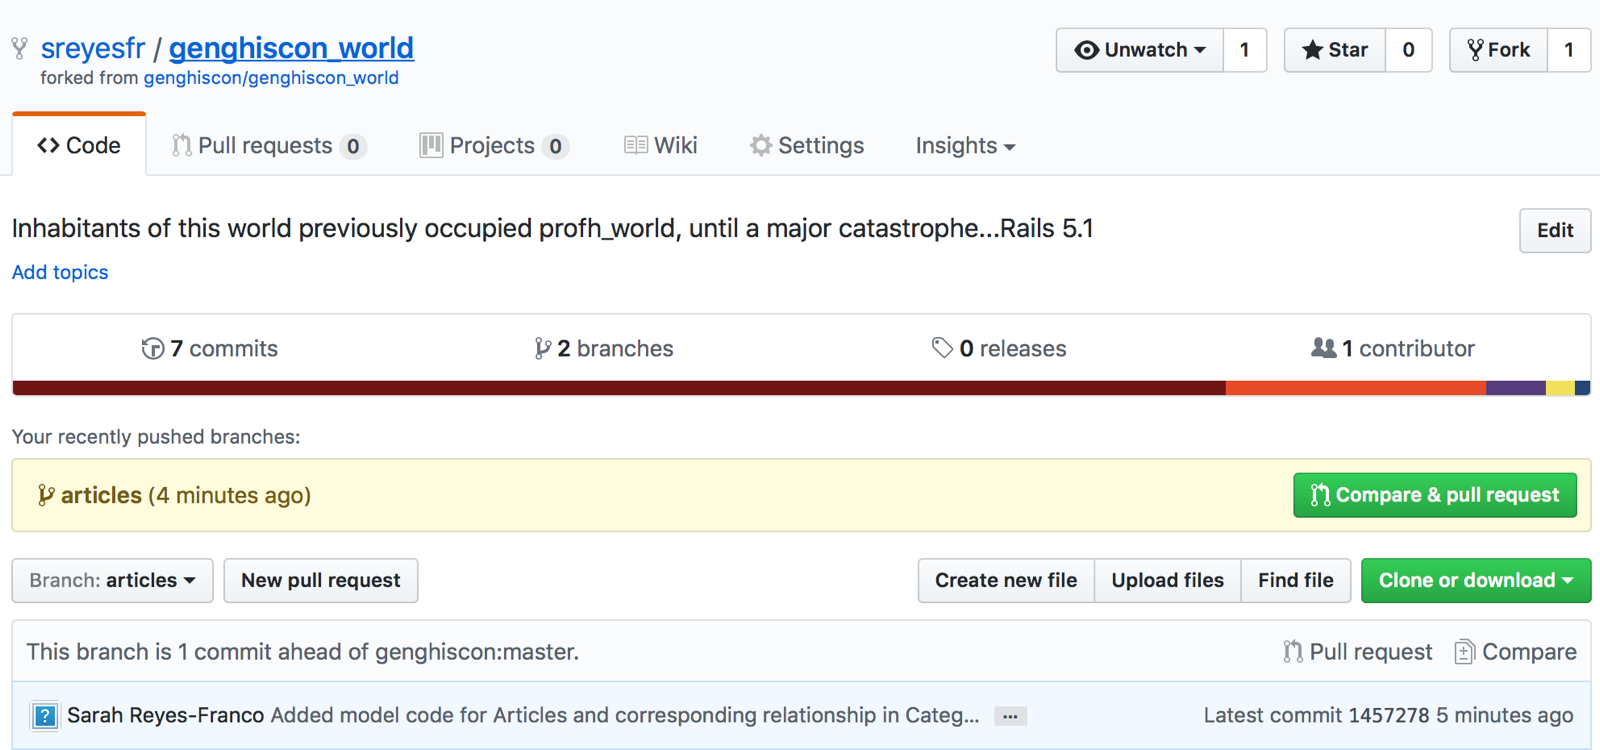The height and width of the screenshot is (750, 1600).
Task: Click the yellow language bar segment
Action: [x=1560, y=388]
